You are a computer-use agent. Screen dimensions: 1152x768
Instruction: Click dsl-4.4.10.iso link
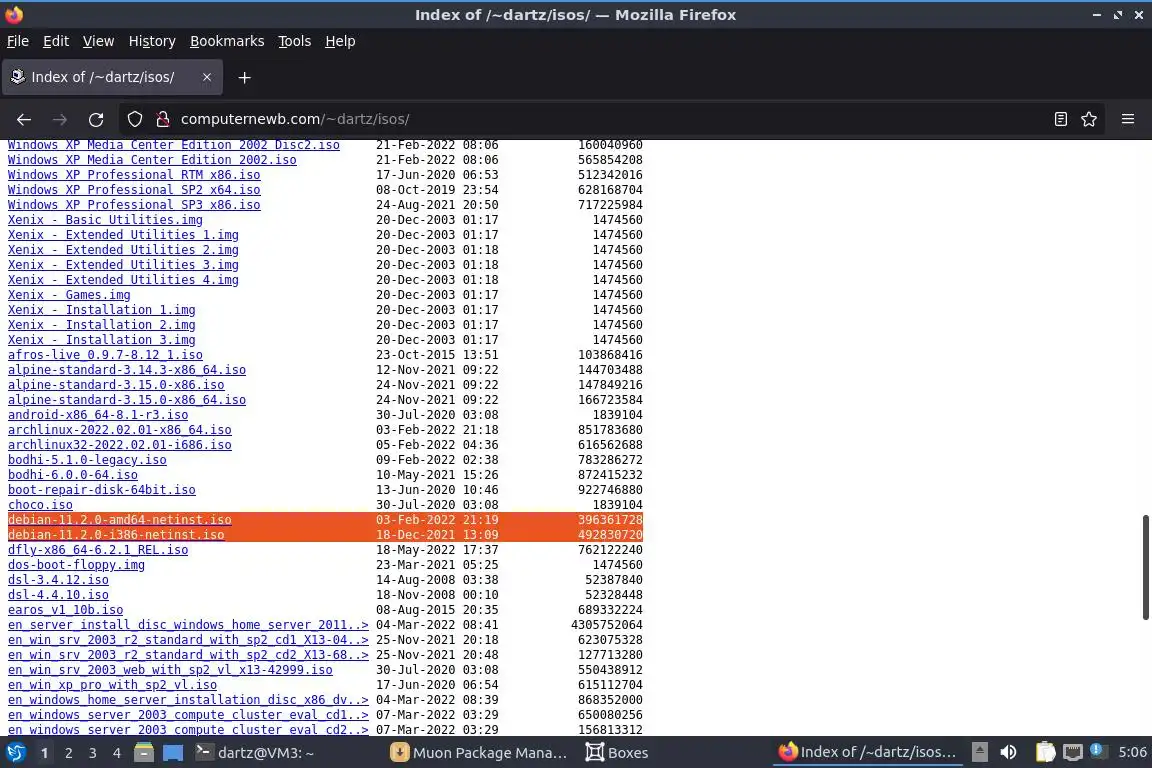tap(58, 595)
